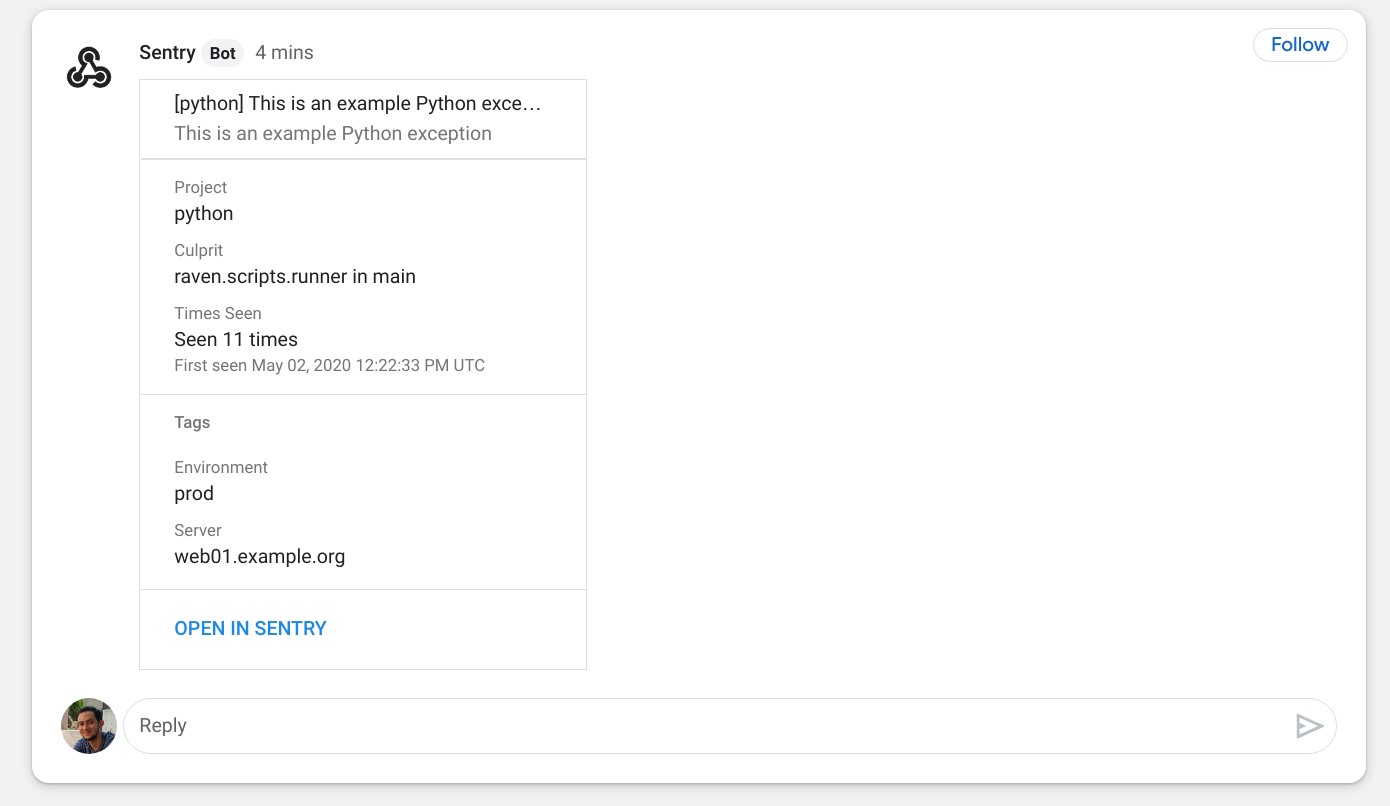
Task: Click the First seen date line
Action: coord(329,365)
